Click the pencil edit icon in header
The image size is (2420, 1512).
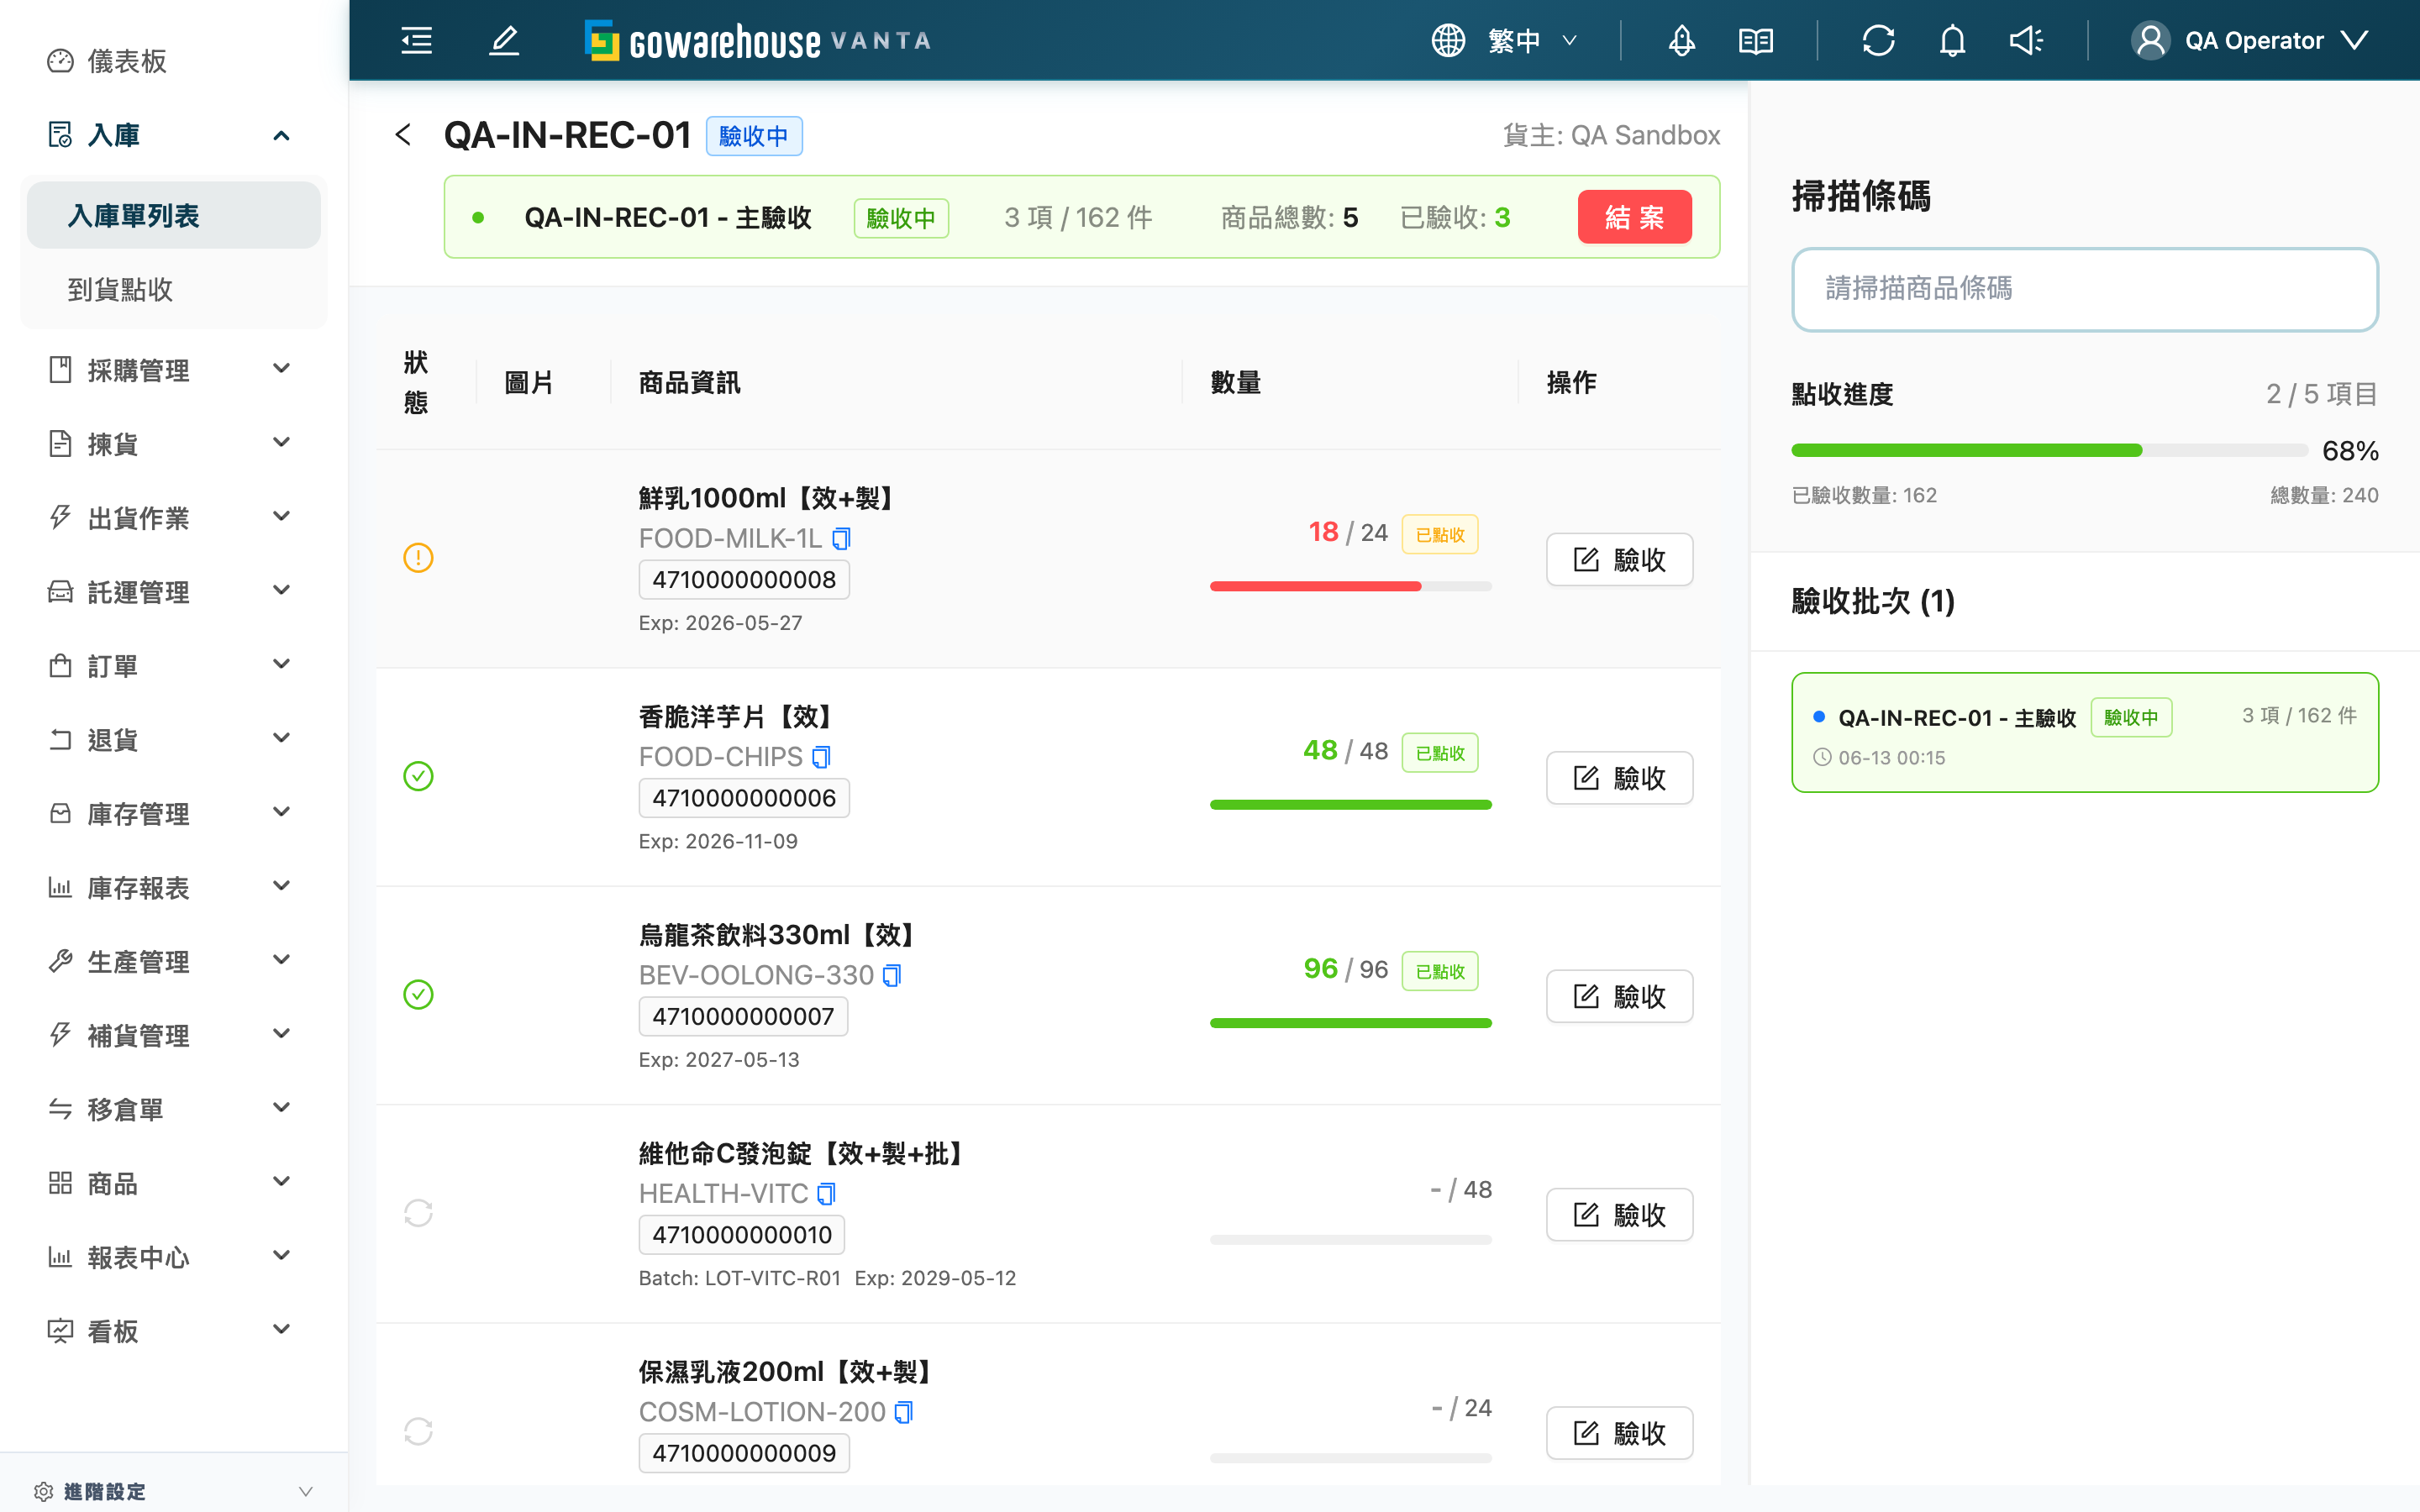504,40
